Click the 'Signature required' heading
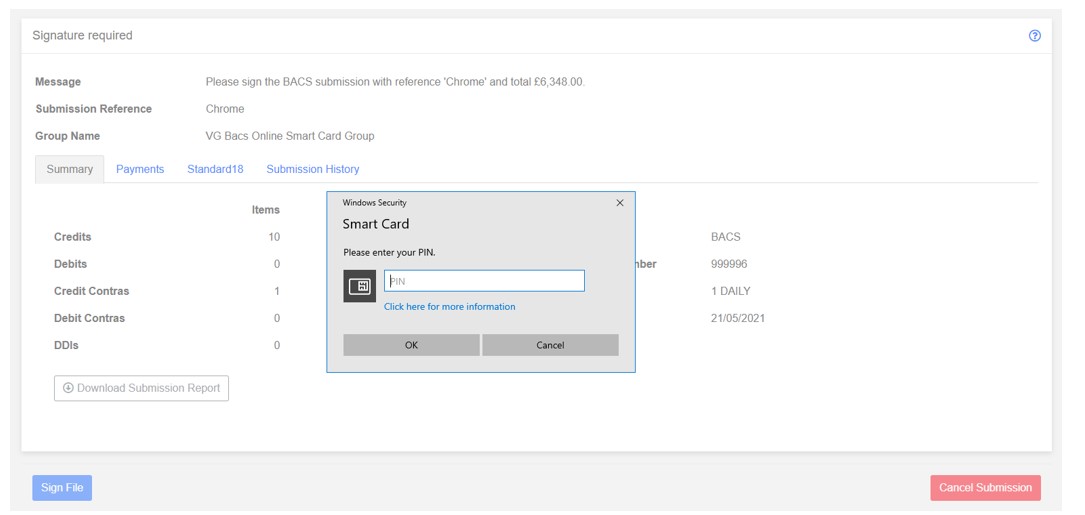The height and width of the screenshot is (515, 1085). (82, 35)
